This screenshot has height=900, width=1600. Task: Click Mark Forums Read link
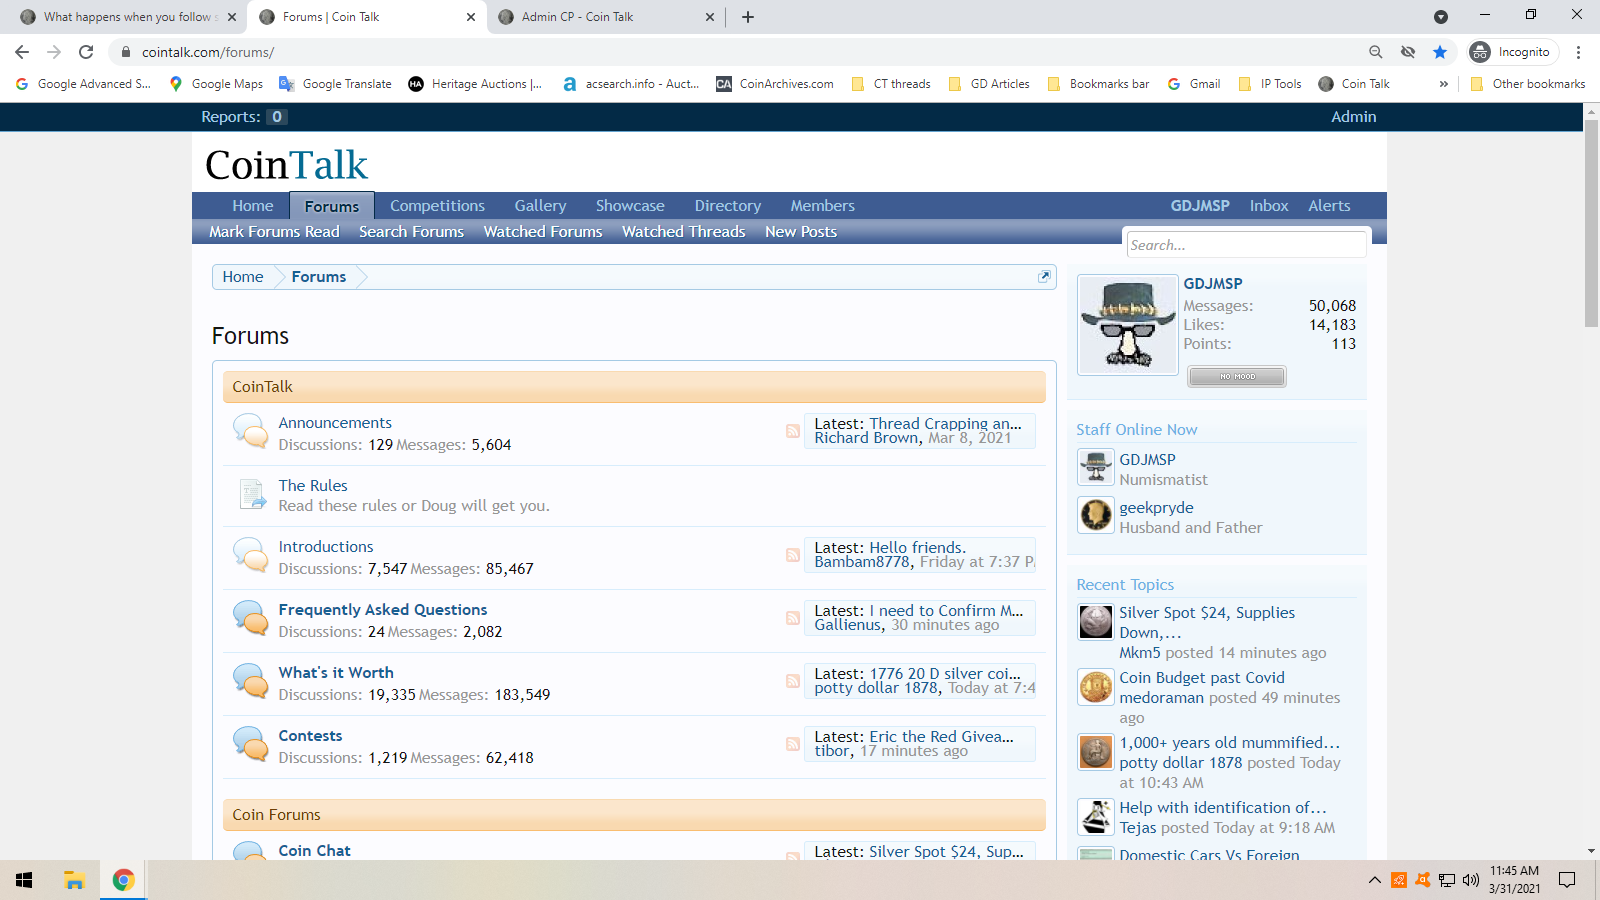tap(274, 231)
